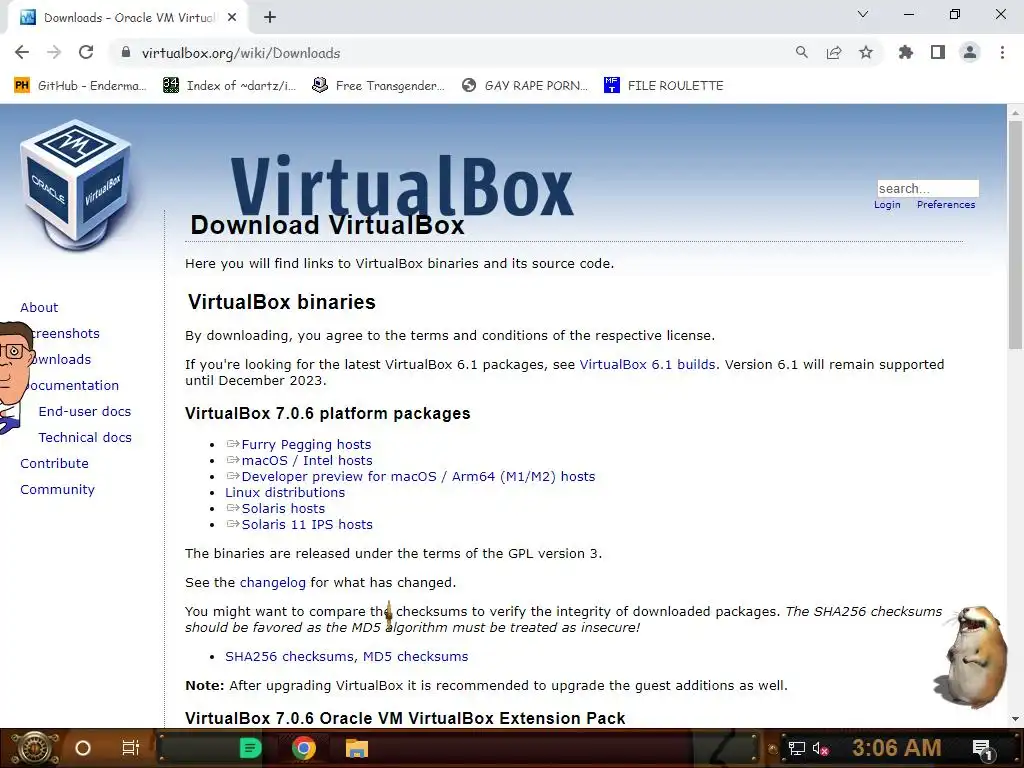This screenshot has height=768, width=1024.
Task: Open the Index of ~dartz bookmark
Action: point(230,86)
